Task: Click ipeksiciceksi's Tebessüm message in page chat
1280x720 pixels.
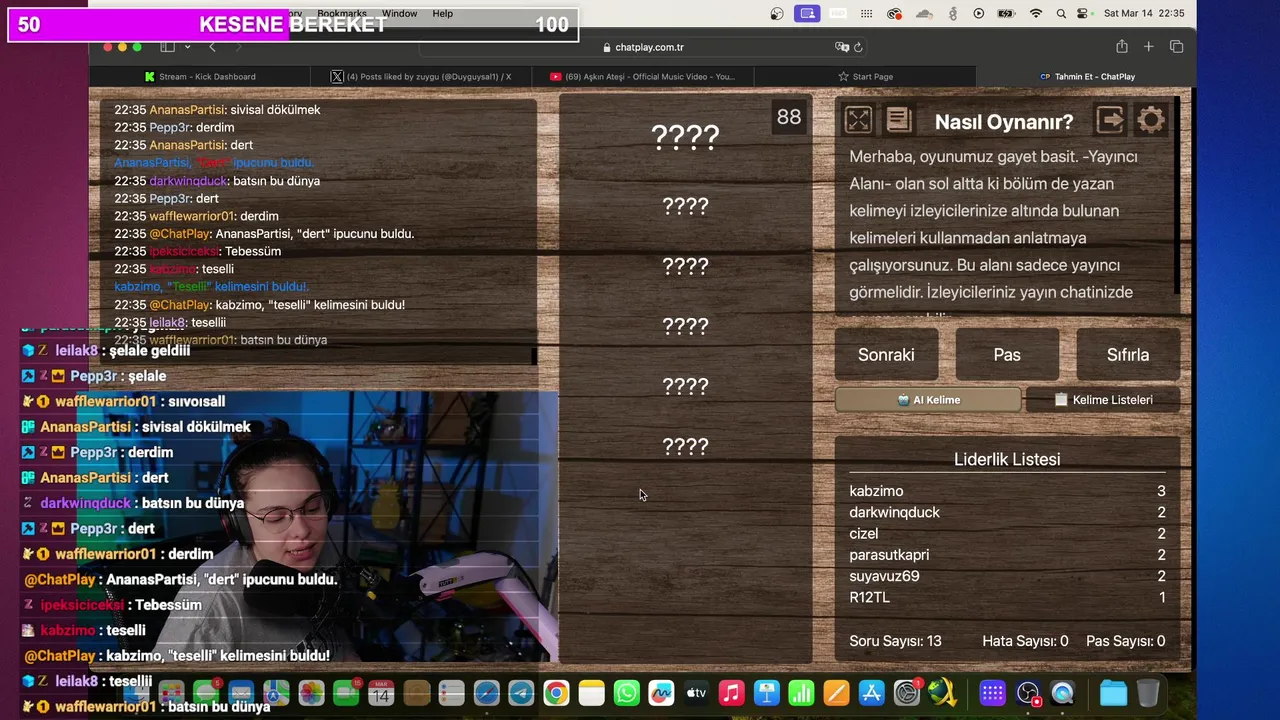Action: 197,251
